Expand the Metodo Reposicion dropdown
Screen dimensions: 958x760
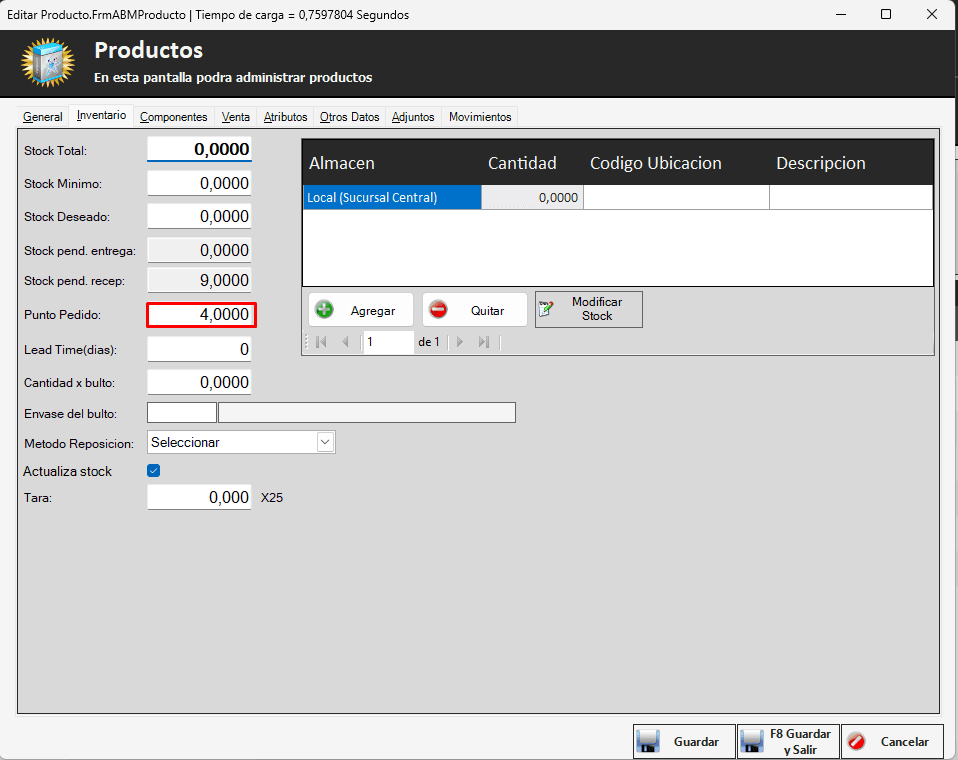pos(325,442)
